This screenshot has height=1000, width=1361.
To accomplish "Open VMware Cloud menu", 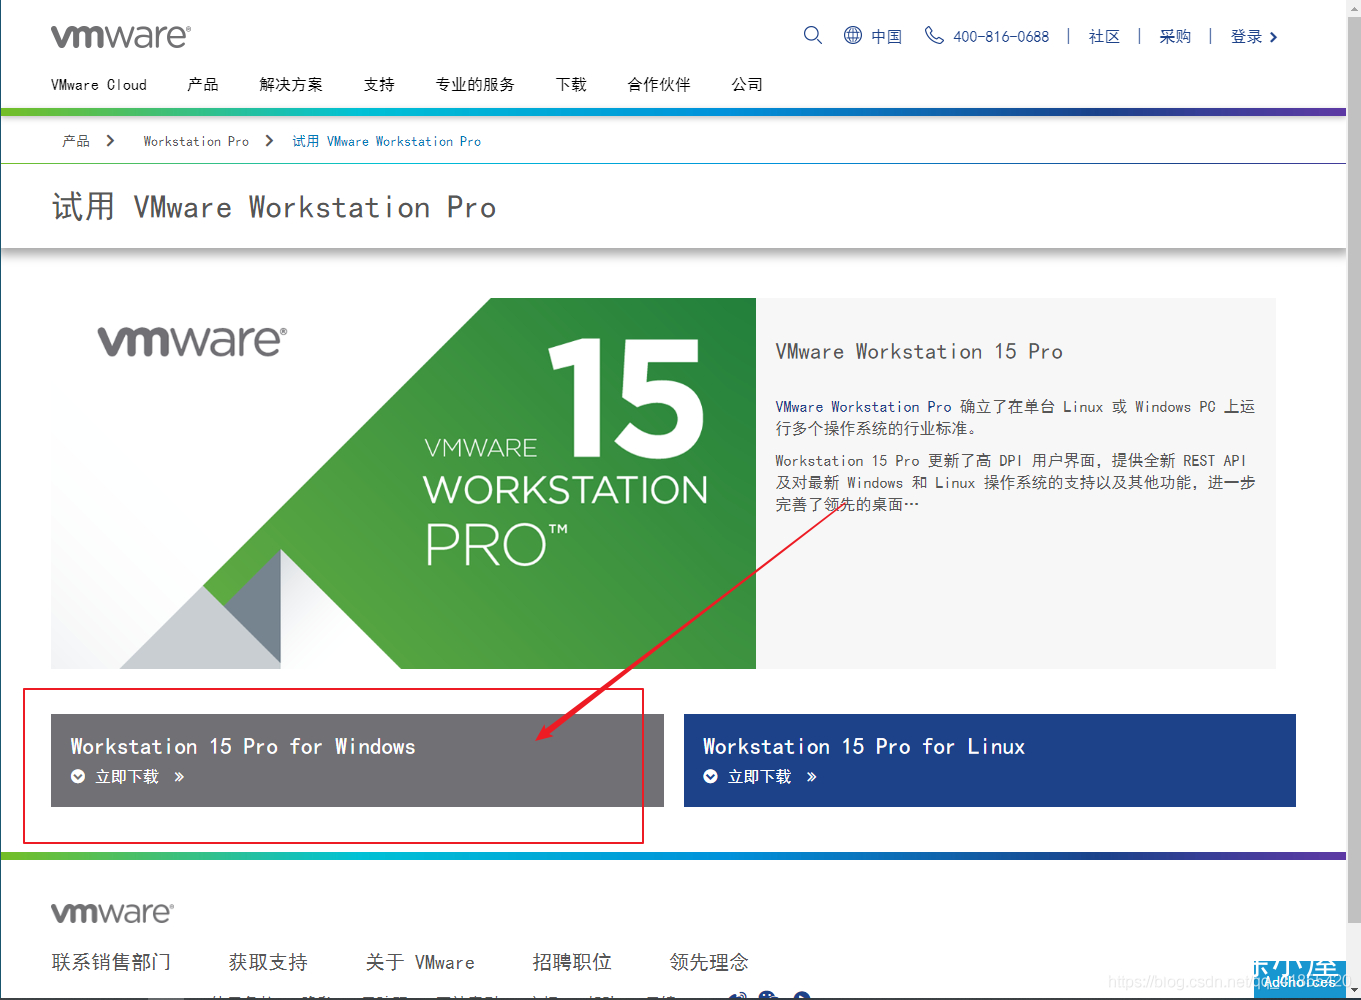I will [x=99, y=85].
